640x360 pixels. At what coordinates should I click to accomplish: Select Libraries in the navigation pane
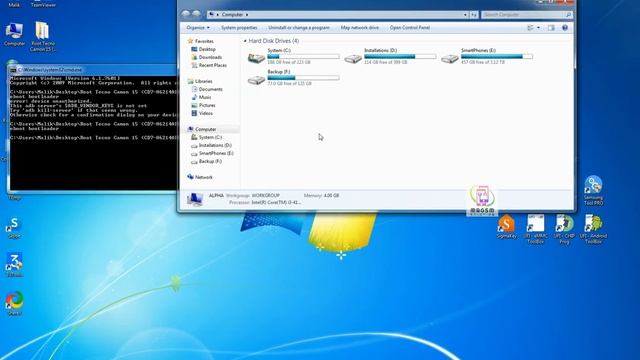tap(203, 81)
